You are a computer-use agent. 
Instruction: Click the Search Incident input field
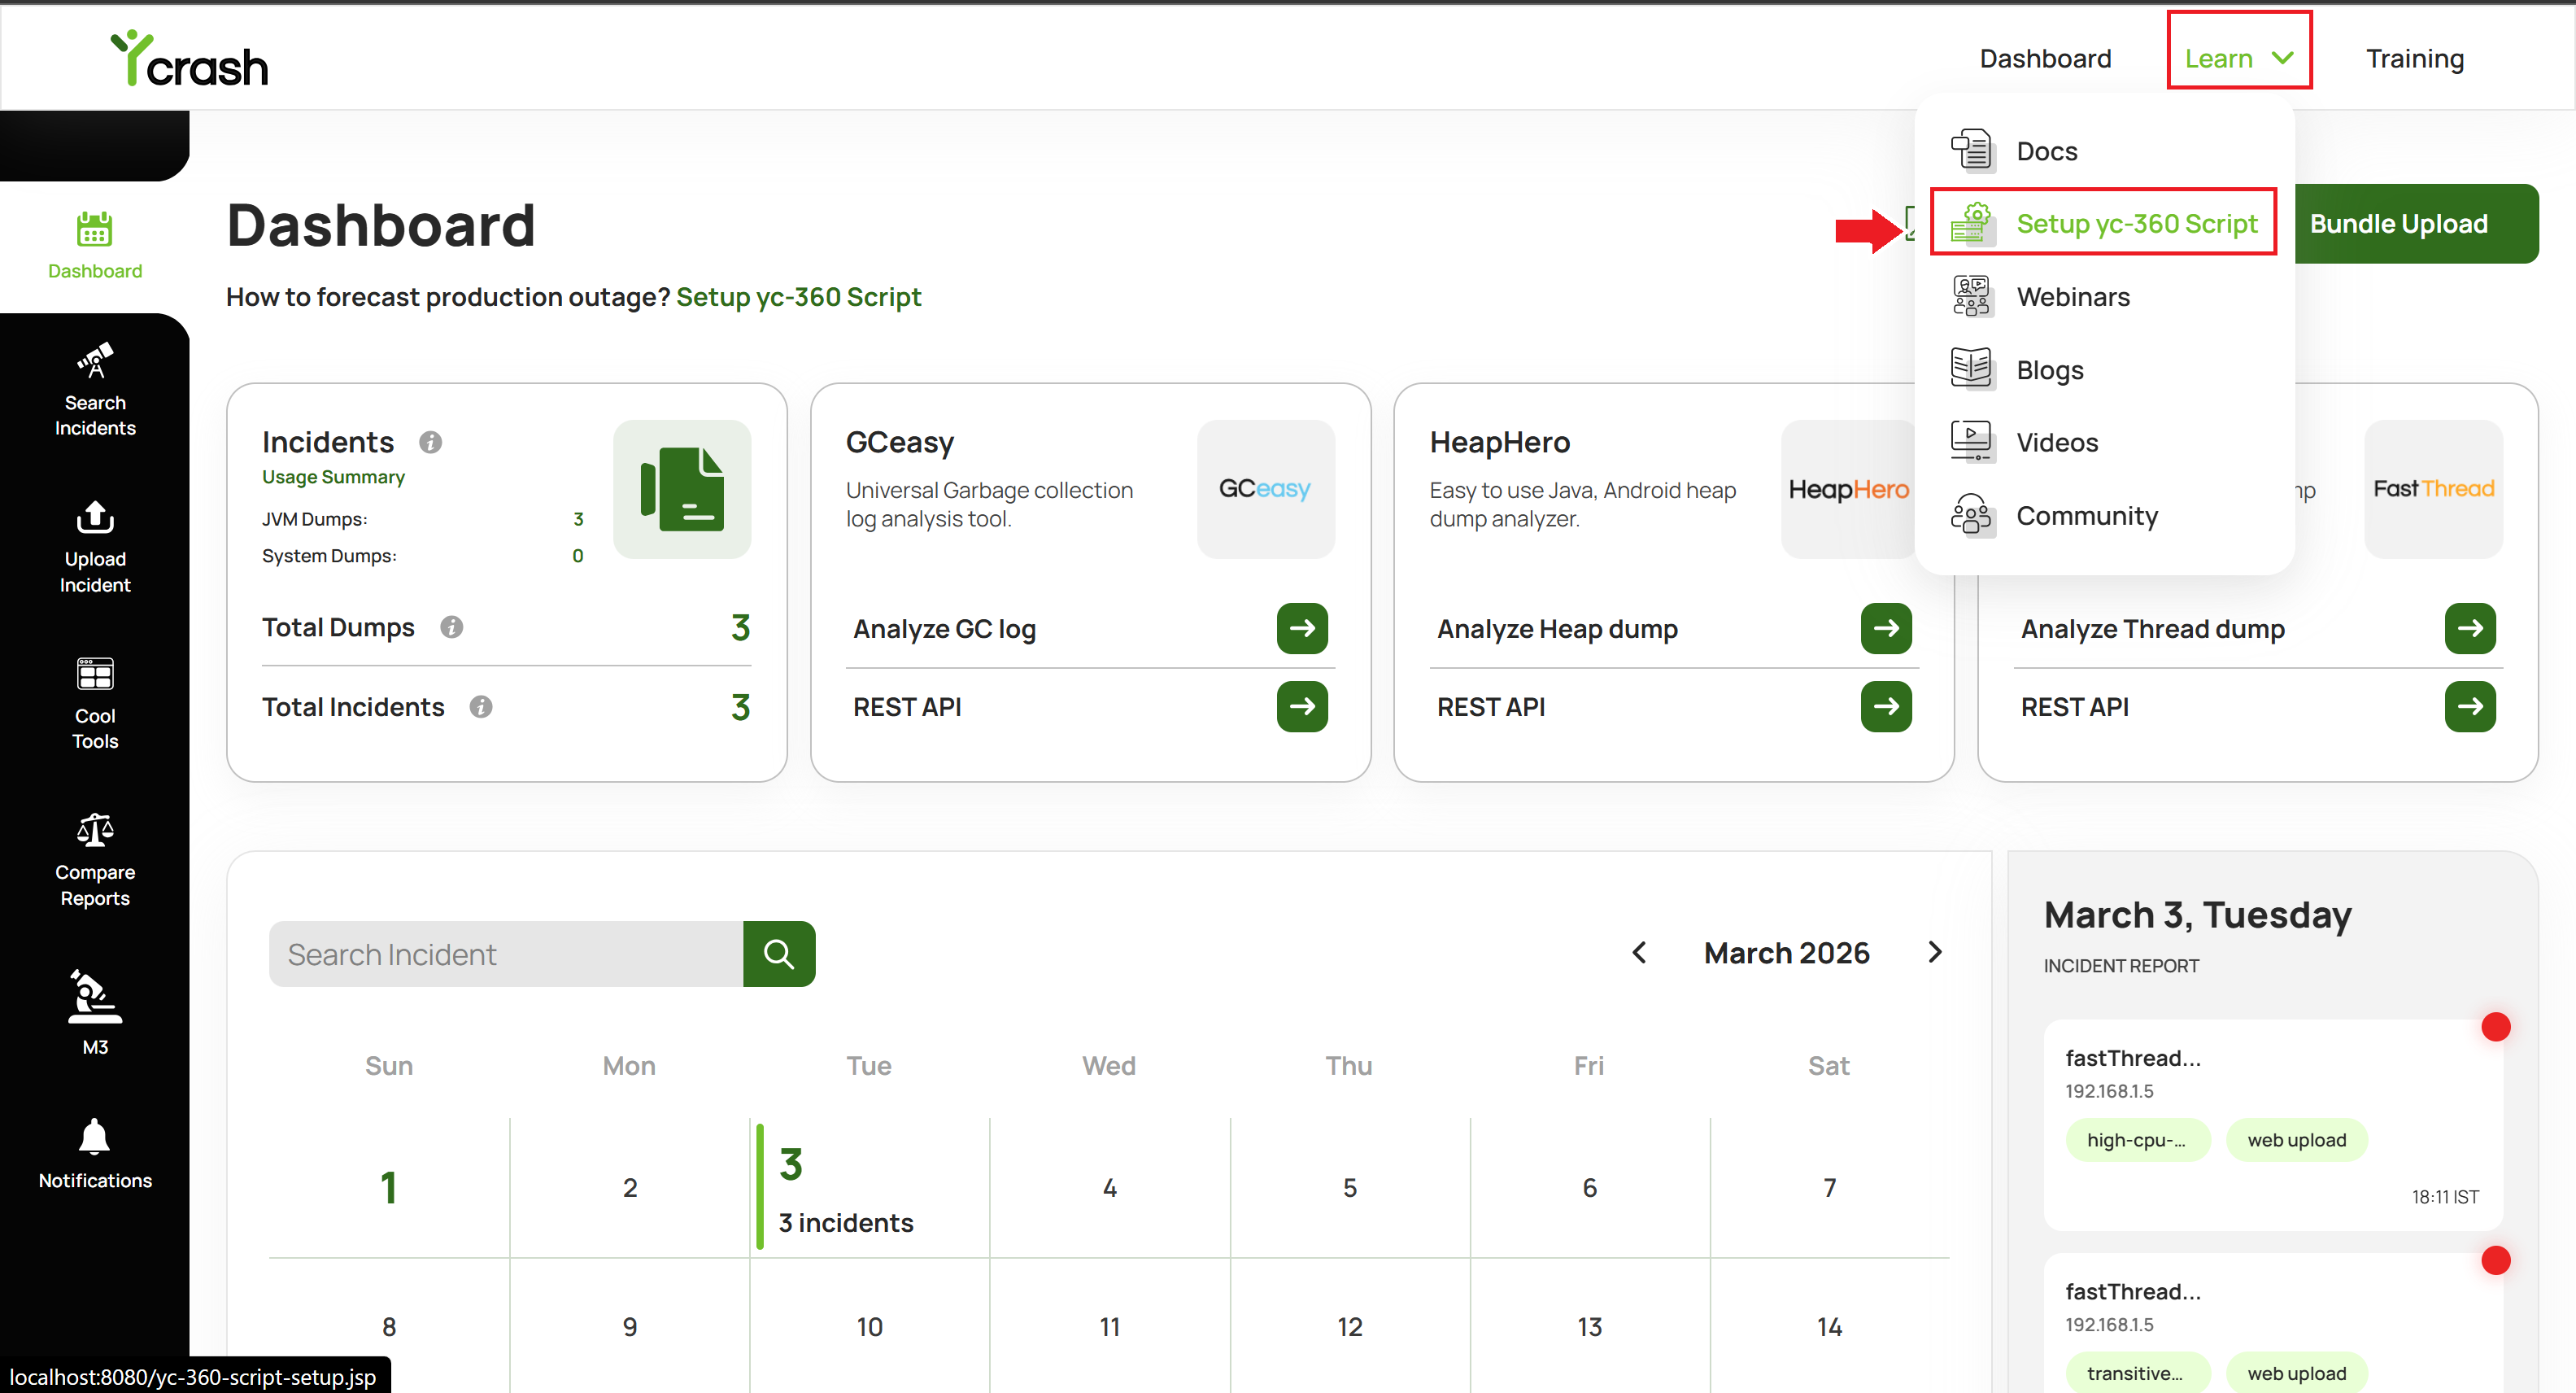point(506,954)
